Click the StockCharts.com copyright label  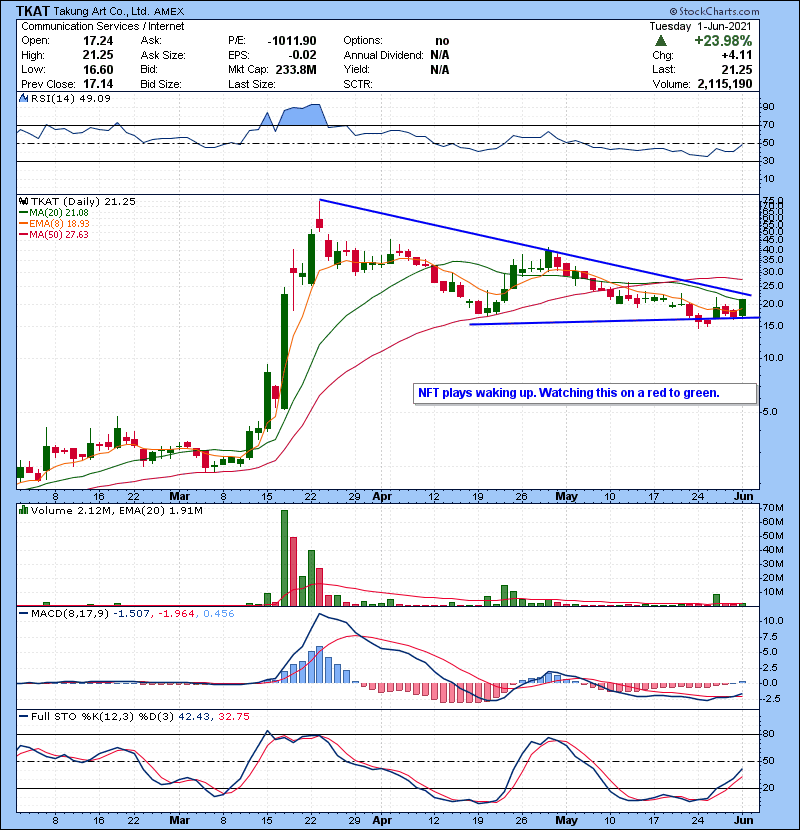[714, 11]
